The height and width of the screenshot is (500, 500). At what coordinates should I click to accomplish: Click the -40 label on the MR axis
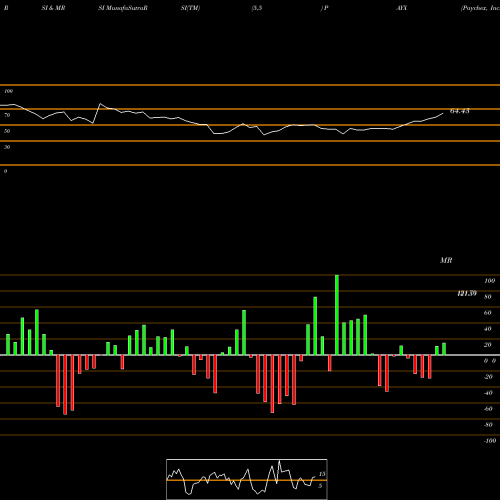(x=488, y=393)
